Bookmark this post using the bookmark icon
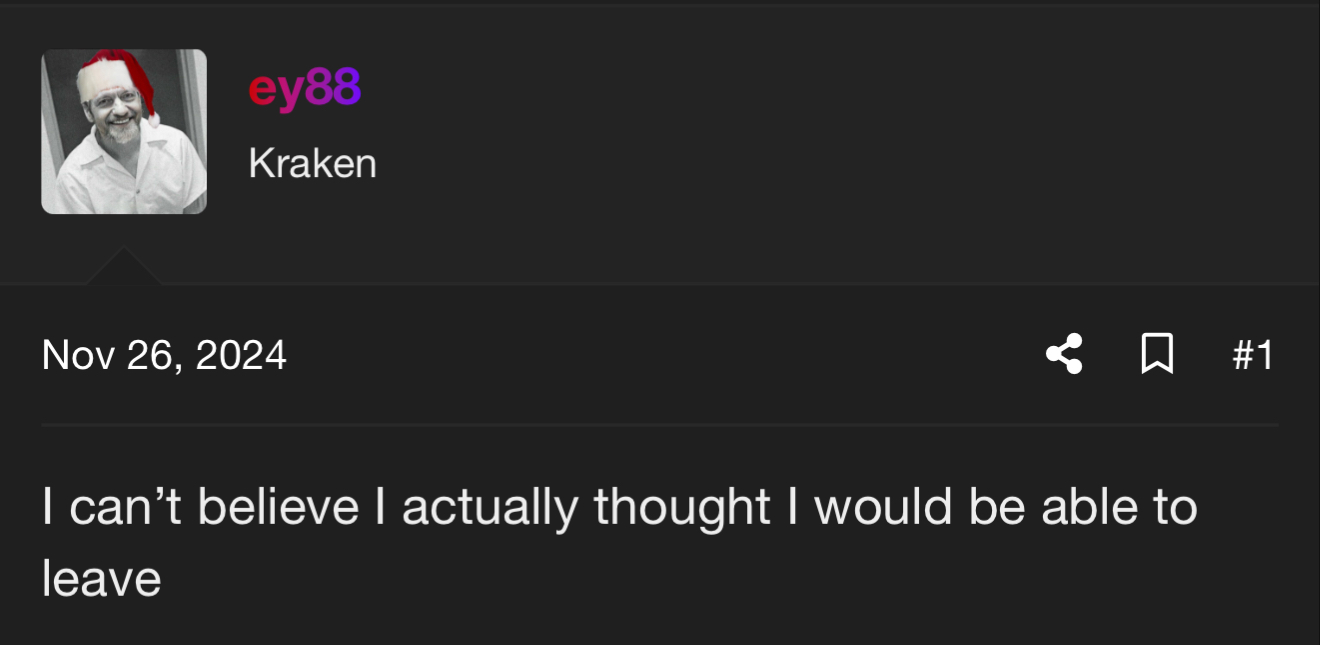This screenshot has width=1320, height=645. 1157,355
